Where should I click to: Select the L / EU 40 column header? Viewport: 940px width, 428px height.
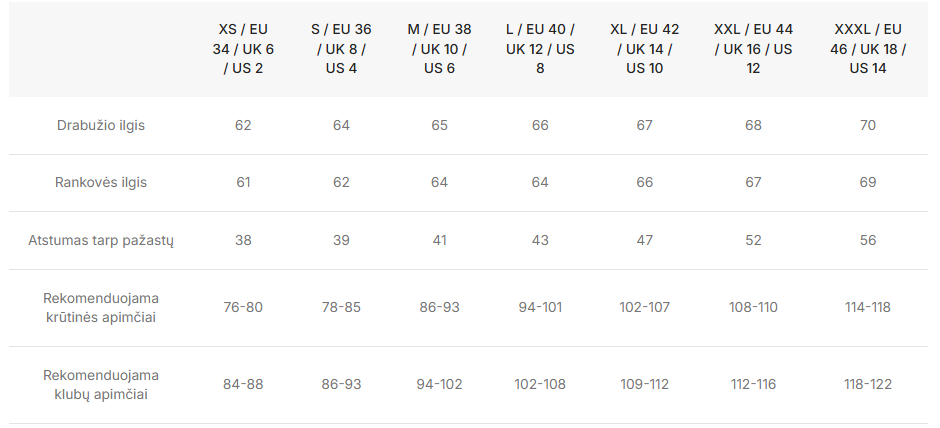coord(540,49)
